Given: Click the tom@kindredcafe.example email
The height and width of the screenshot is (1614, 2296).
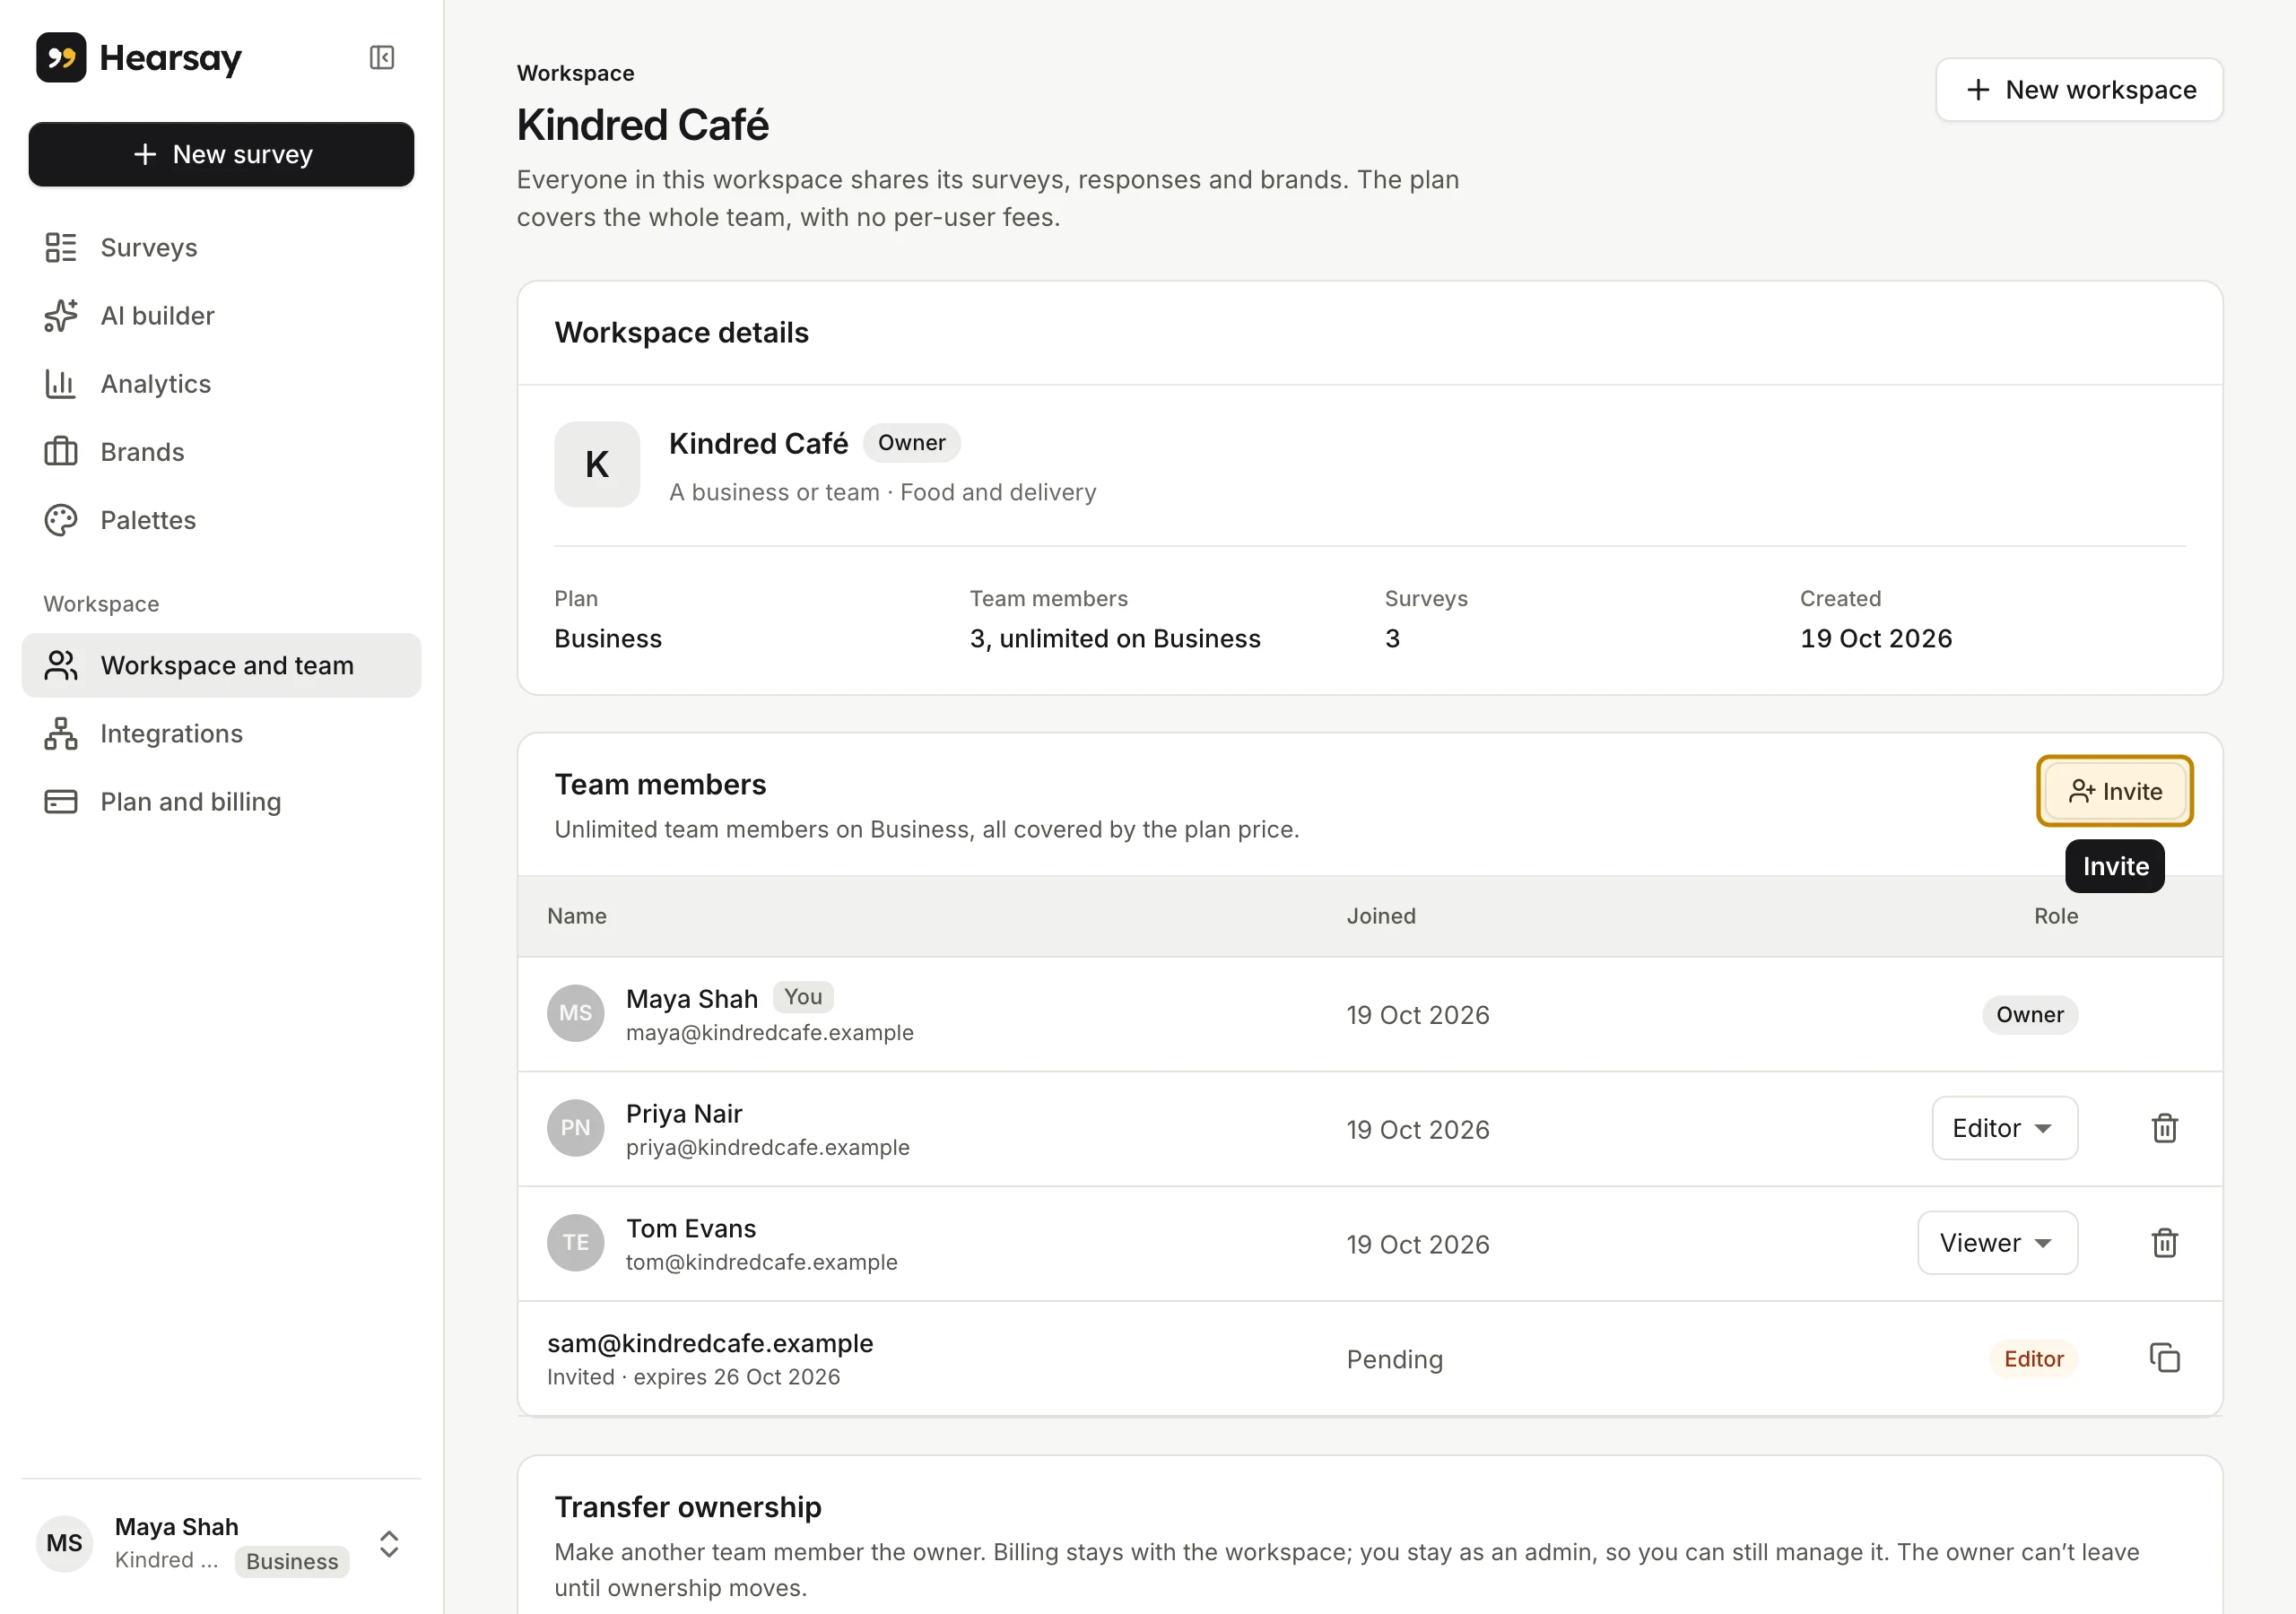Looking at the screenshot, I should (761, 1262).
